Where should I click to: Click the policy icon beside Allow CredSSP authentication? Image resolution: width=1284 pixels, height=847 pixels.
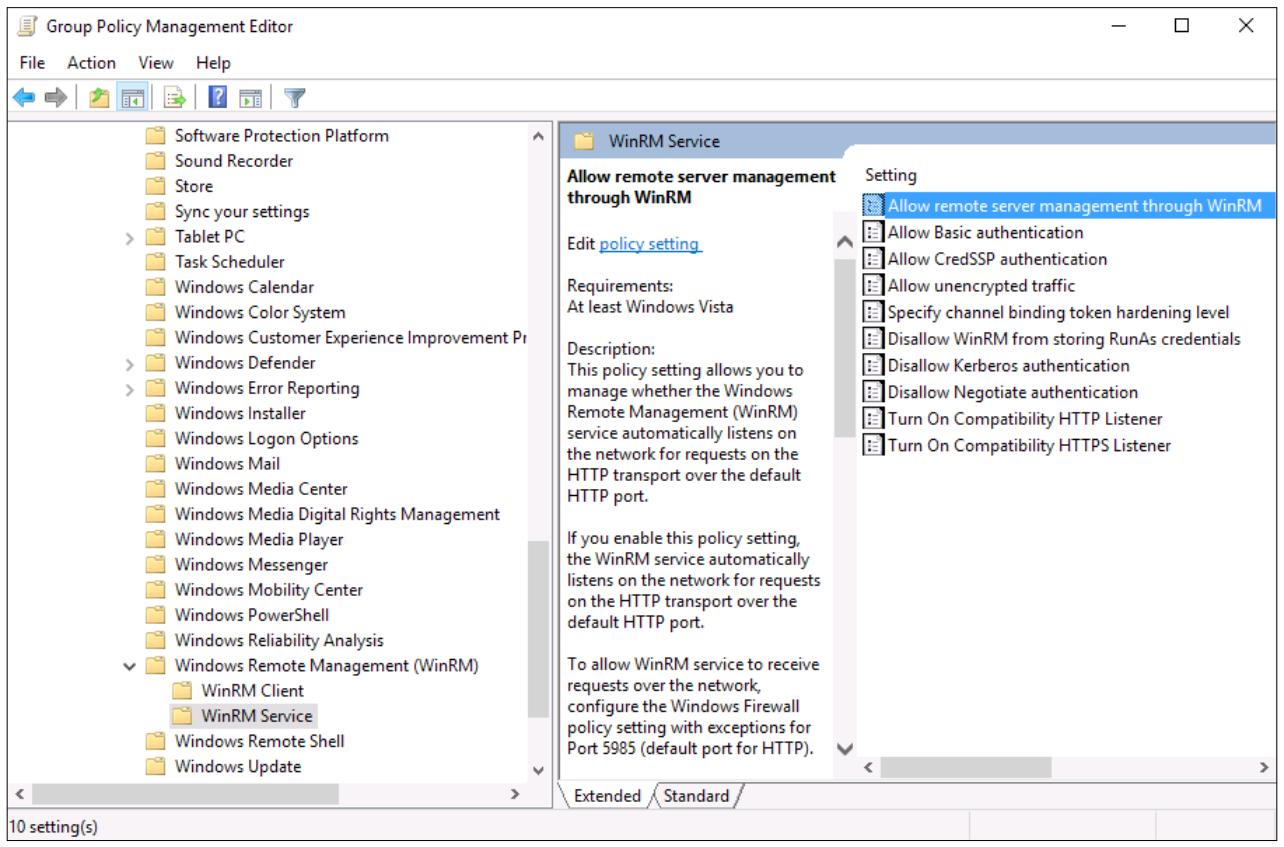point(874,259)
